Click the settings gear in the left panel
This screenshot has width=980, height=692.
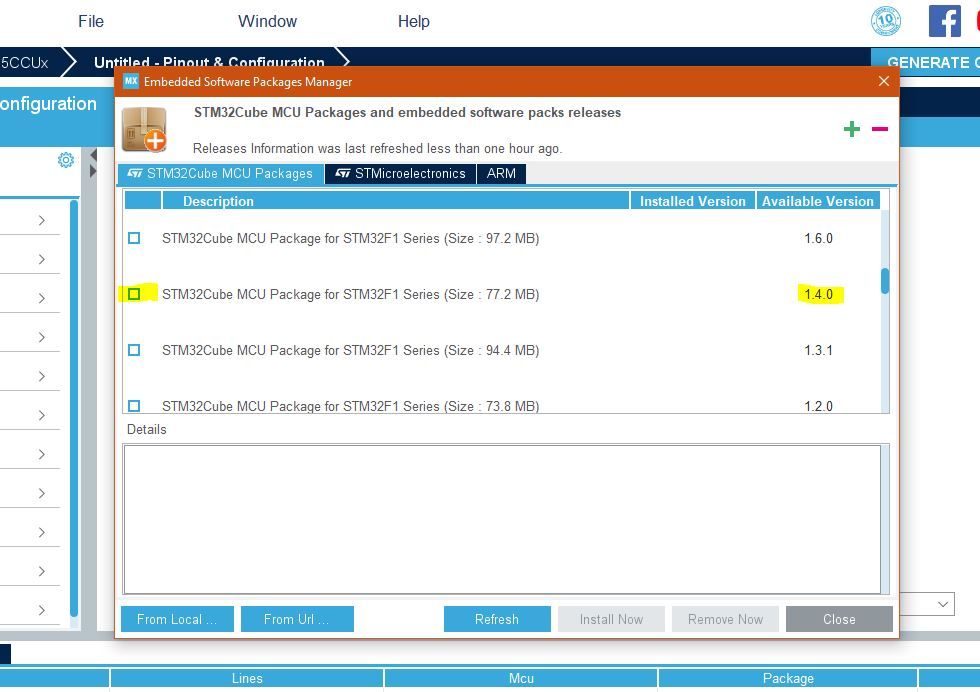(66, 160)
